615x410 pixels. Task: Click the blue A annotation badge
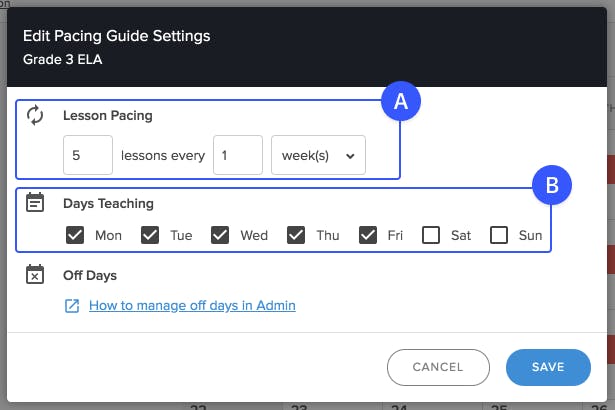coord(401,101)
